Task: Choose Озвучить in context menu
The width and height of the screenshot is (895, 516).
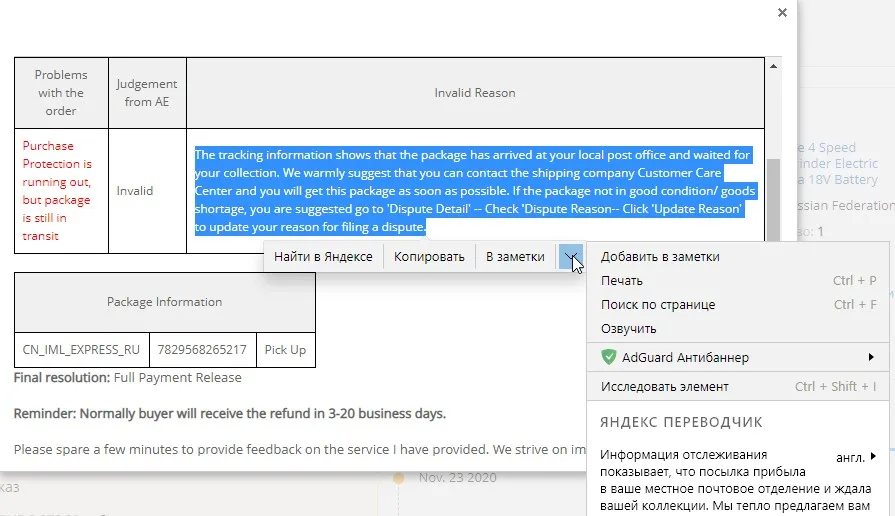Action: pos(738,329)
